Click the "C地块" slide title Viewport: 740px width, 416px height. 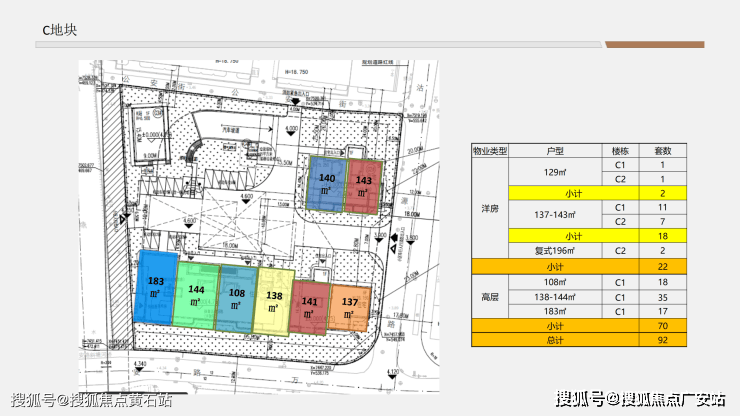coord(59,30)
